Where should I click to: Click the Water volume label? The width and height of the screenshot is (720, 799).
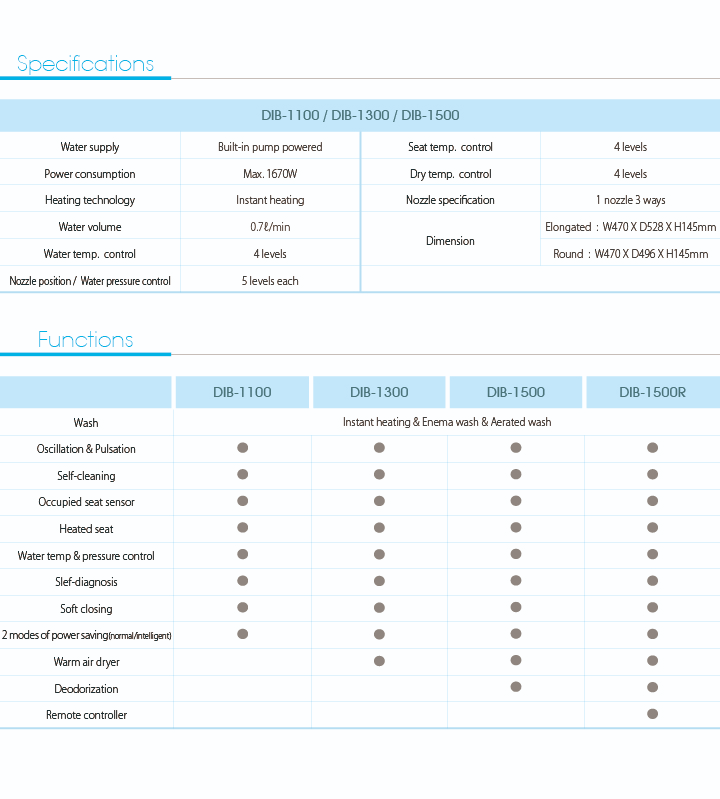pos(90,227)
